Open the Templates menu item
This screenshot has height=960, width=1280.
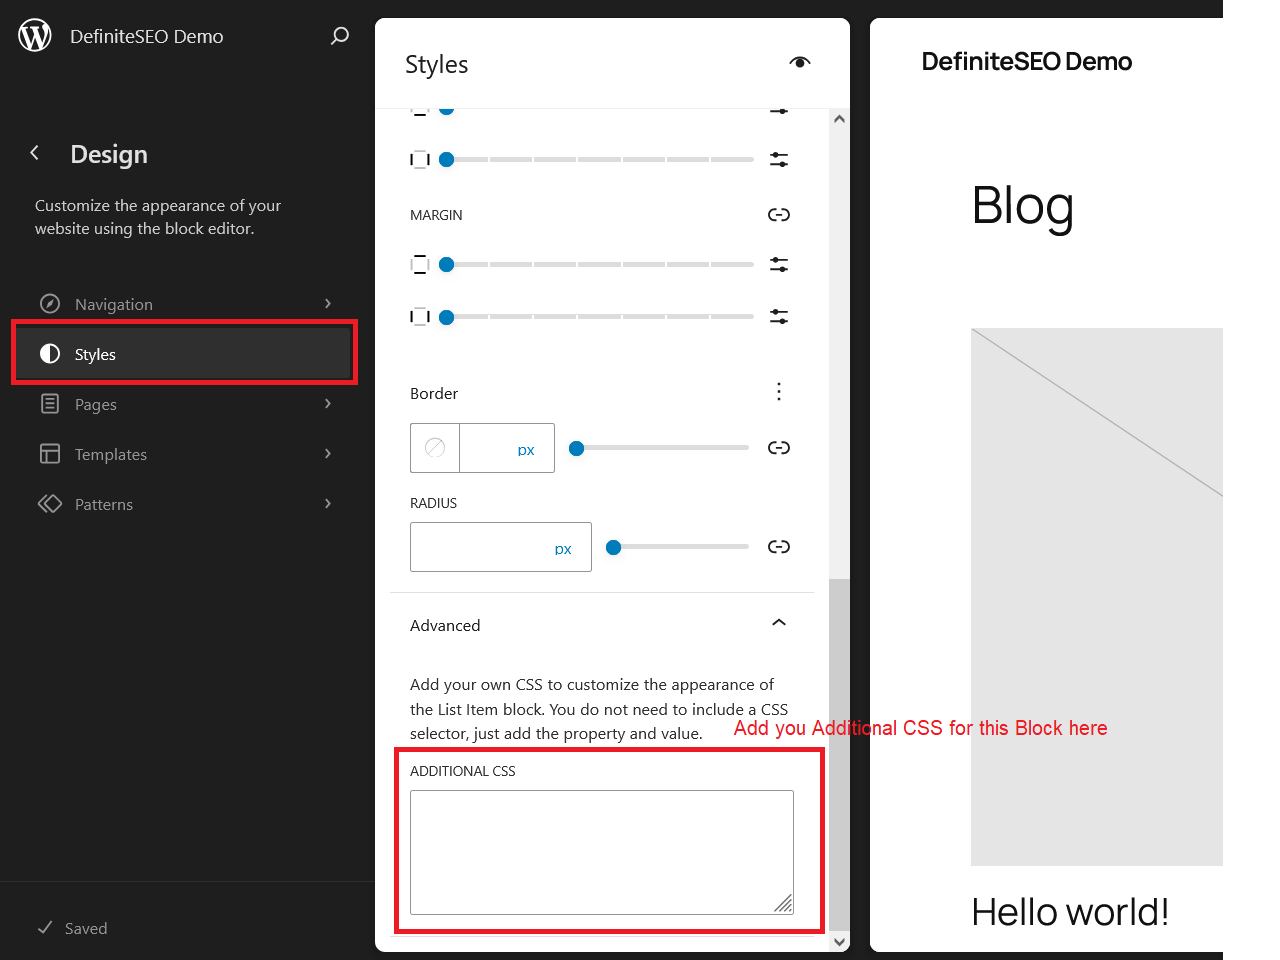[185, 454]
